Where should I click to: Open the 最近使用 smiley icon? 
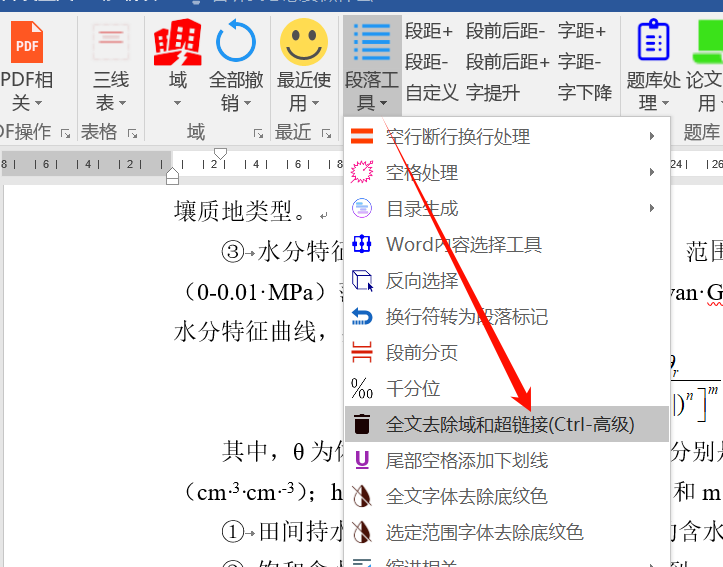click(304, 42)
